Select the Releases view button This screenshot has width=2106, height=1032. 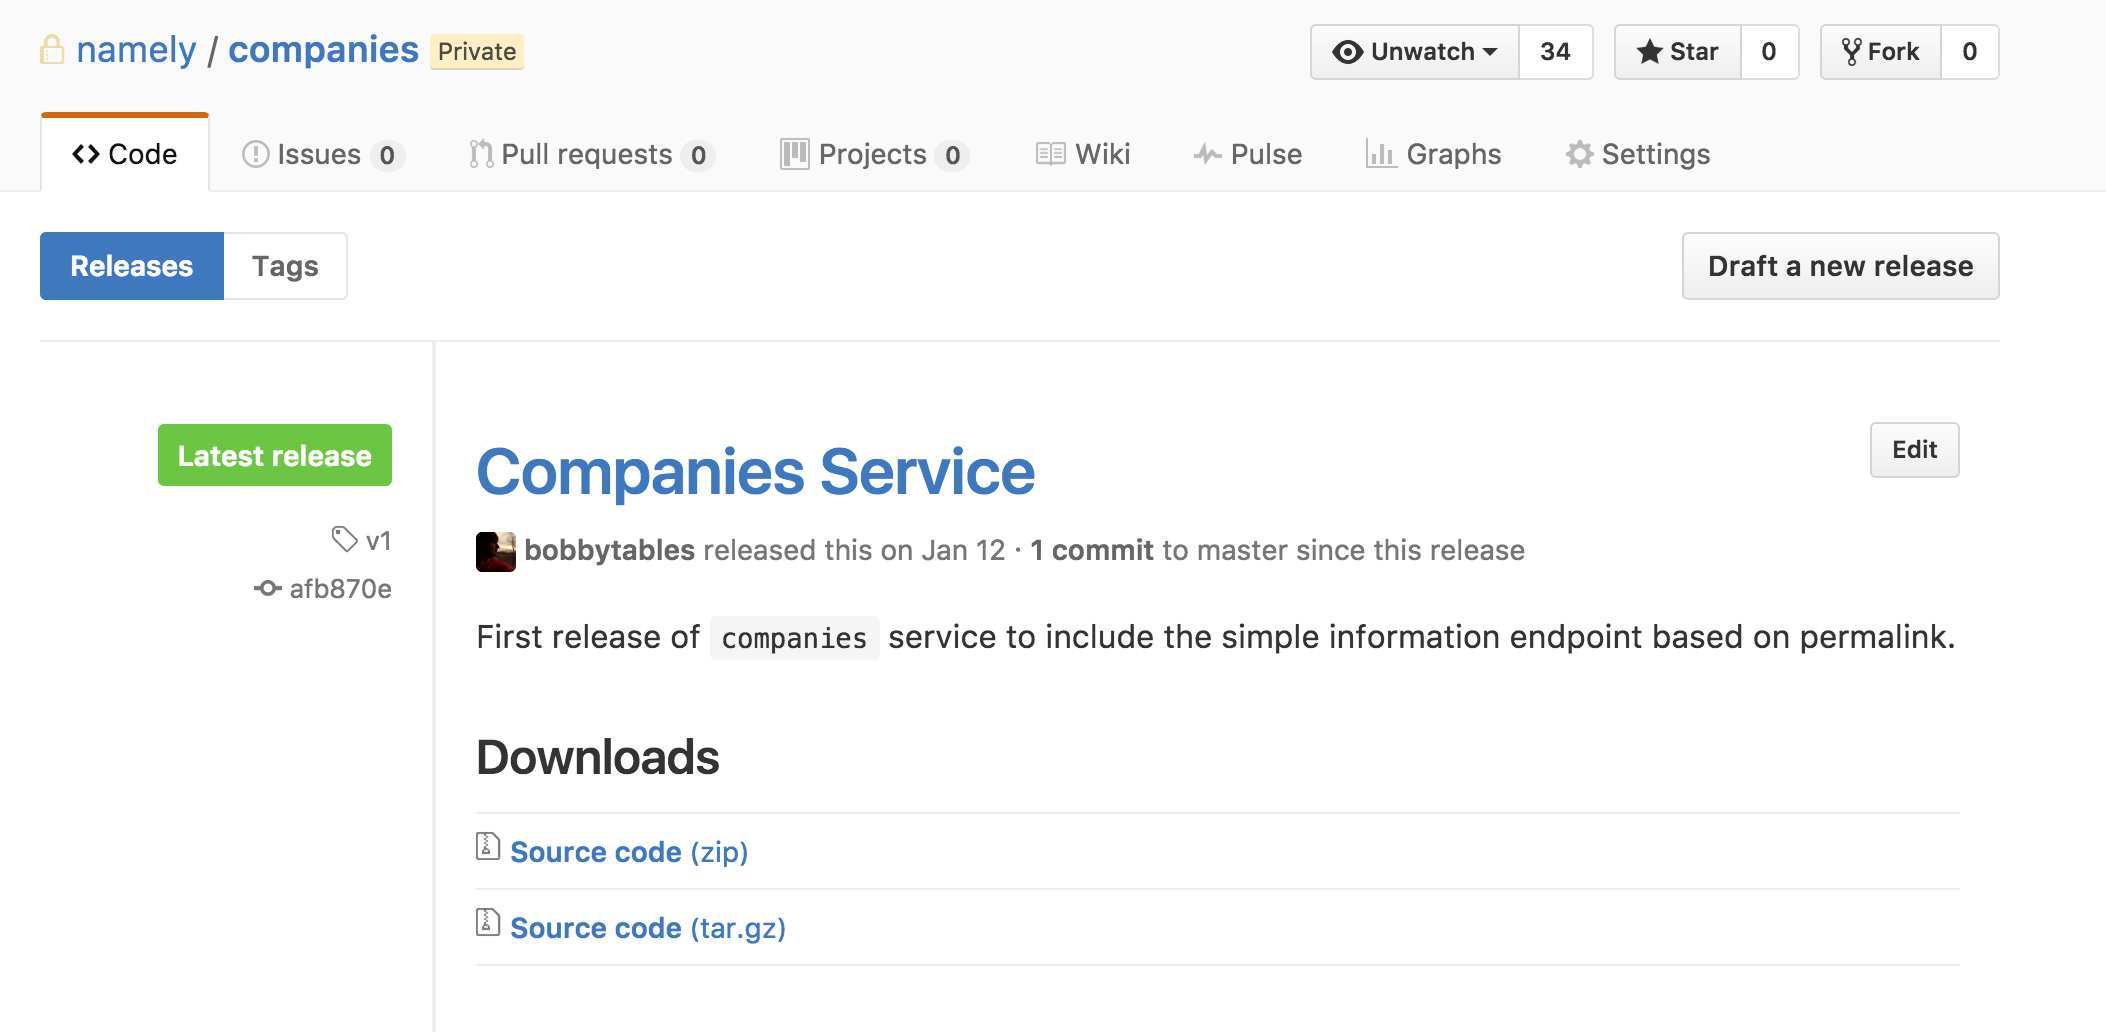132,266
